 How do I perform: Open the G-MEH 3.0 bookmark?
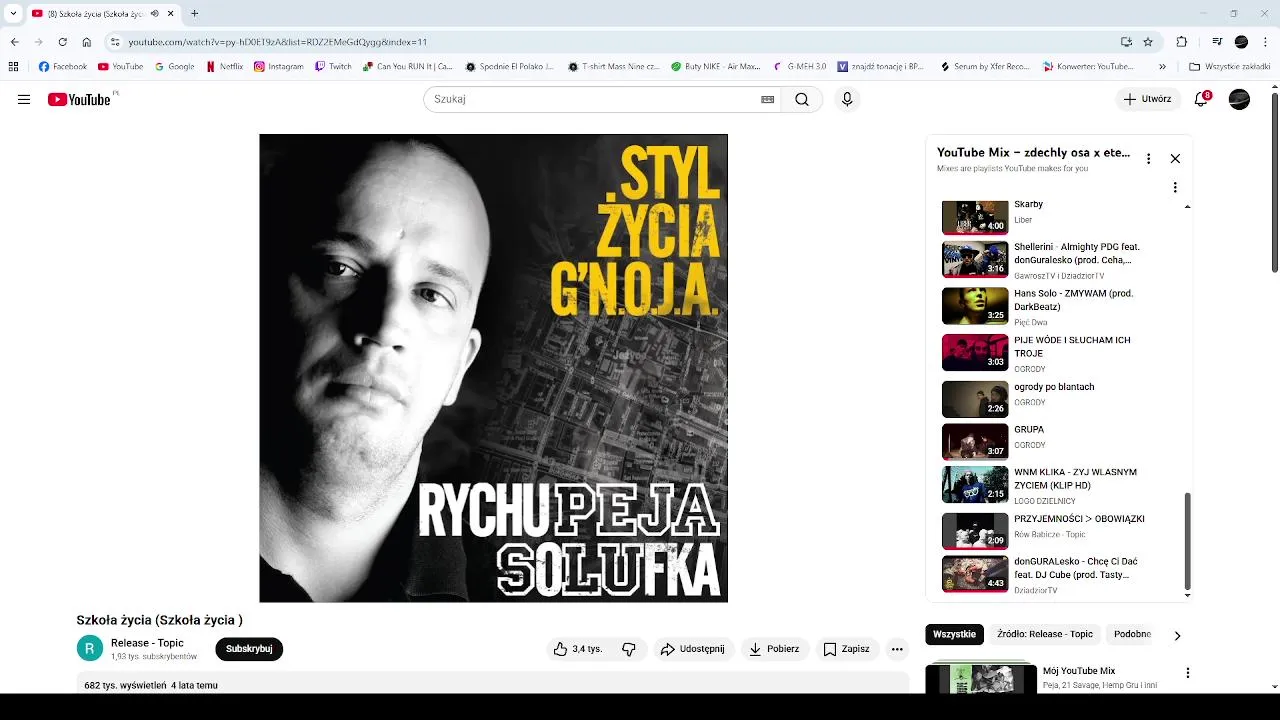(x=799, y=67)
